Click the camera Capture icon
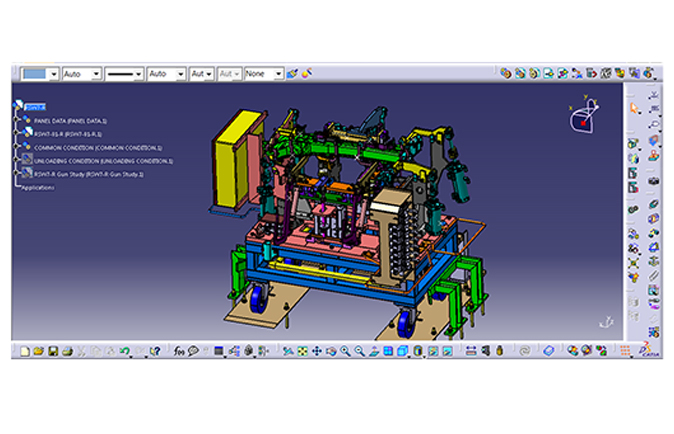The image size is (674, 434). (654, 181)
